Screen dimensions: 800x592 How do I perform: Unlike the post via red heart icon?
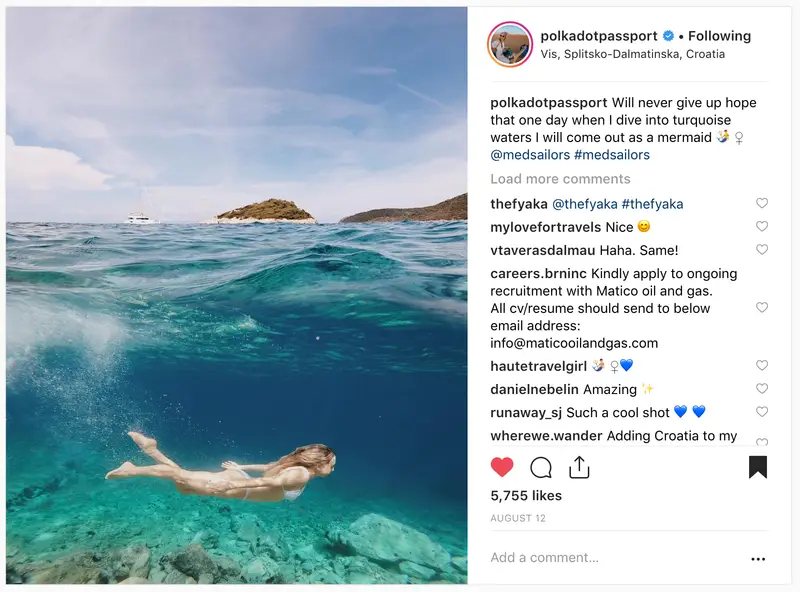pos(502,466)
